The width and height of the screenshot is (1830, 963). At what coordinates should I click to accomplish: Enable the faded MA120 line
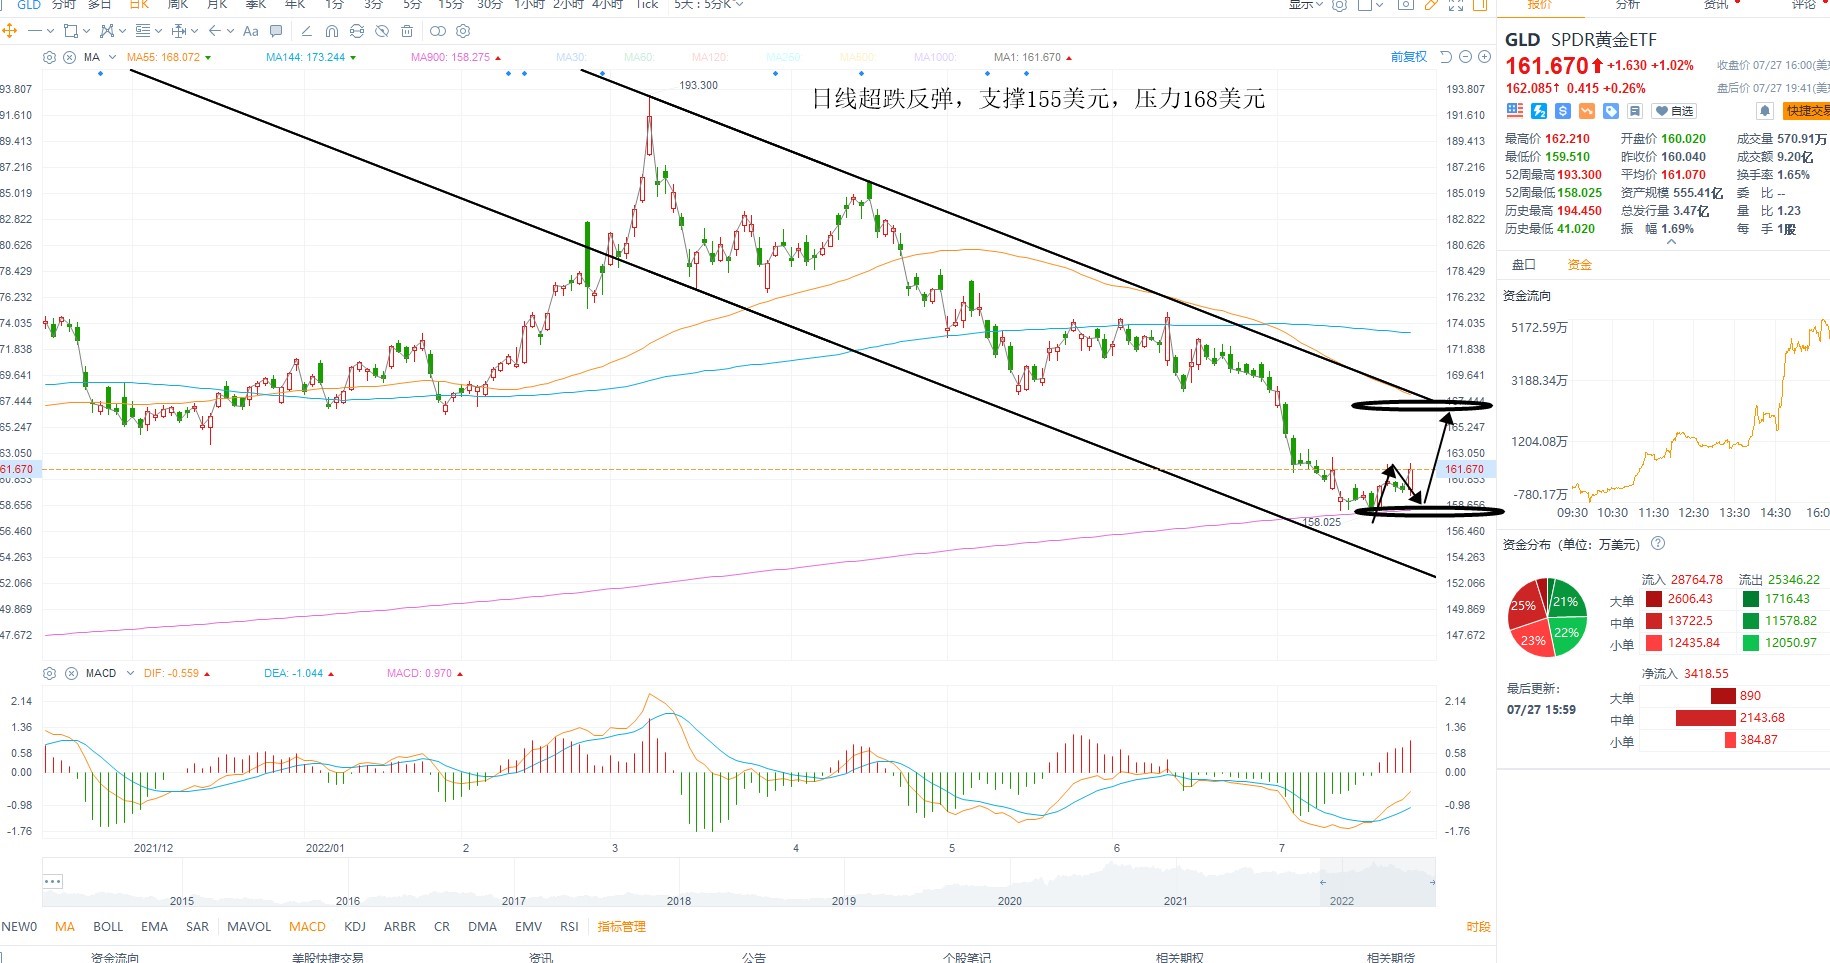710,57
